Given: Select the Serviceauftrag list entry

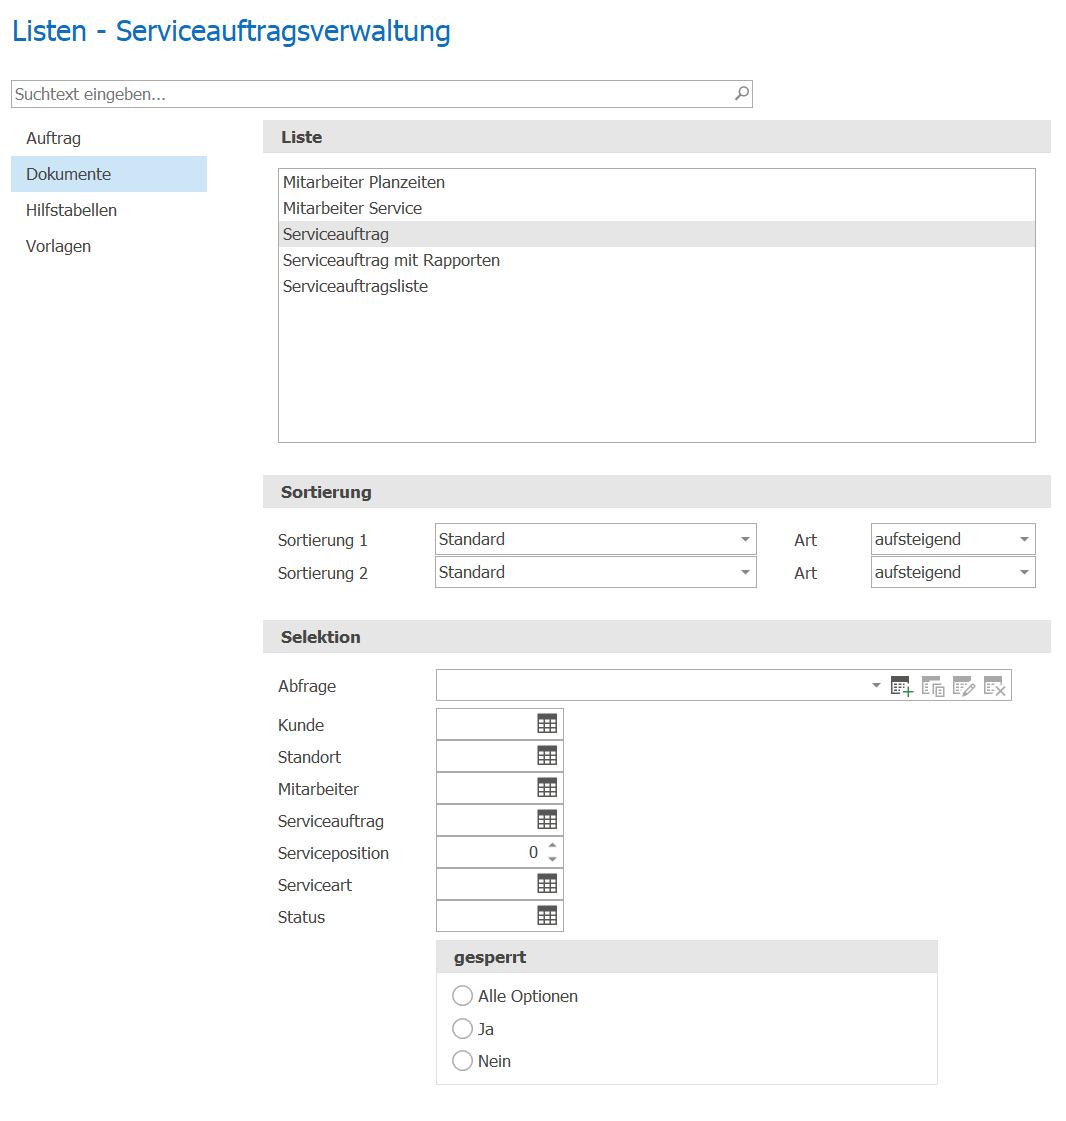Looking at the screenshot, I should (x=656, y=234).
